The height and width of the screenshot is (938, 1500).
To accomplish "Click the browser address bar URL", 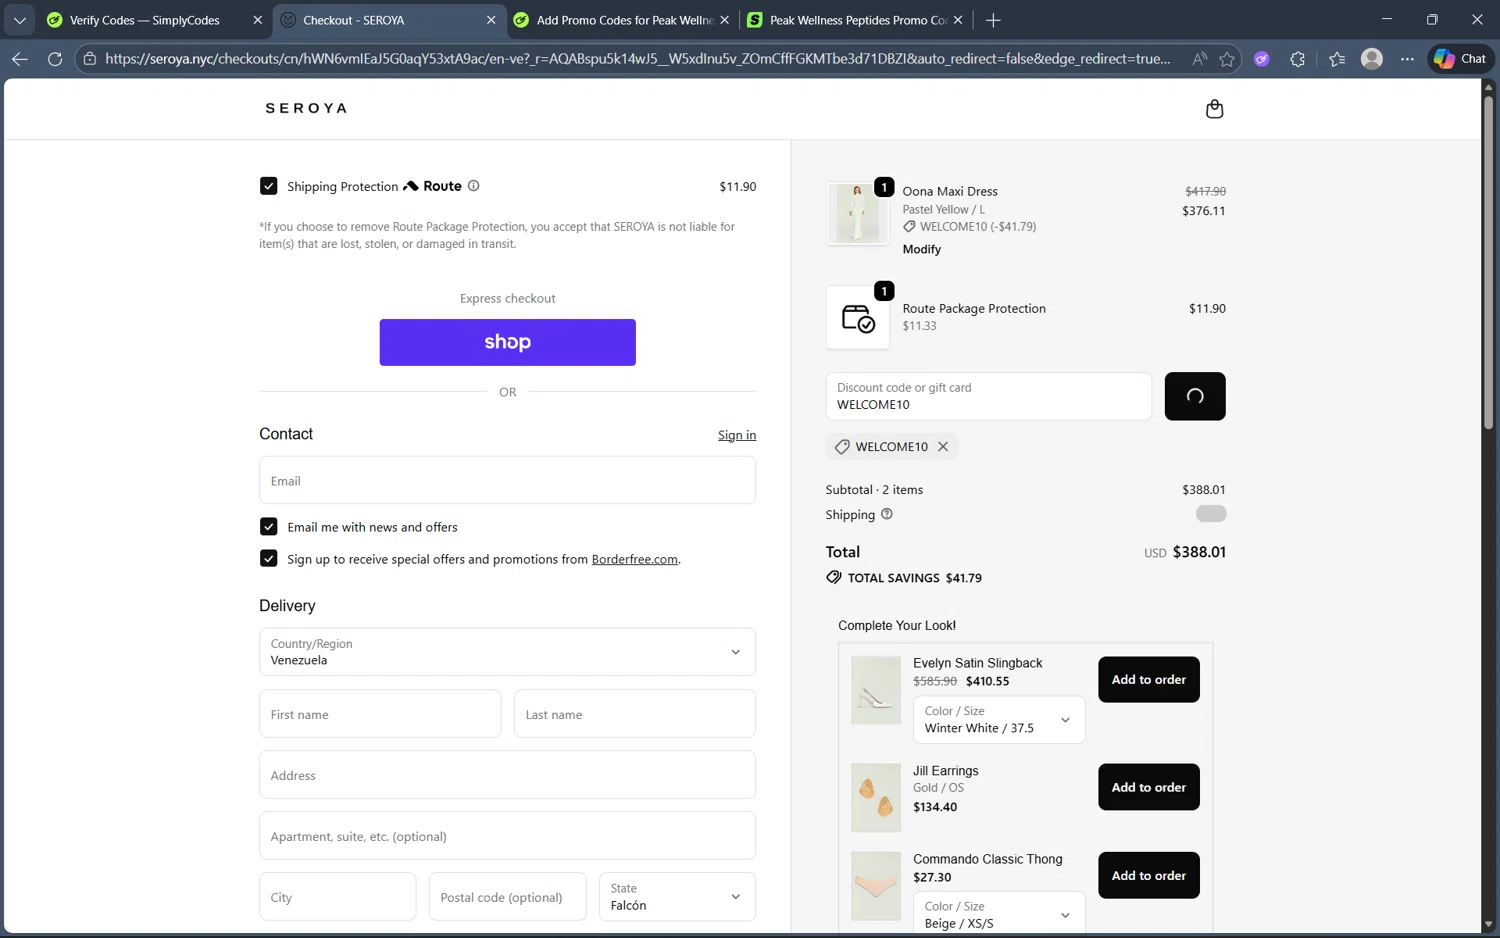I will [x=637, y=59].
